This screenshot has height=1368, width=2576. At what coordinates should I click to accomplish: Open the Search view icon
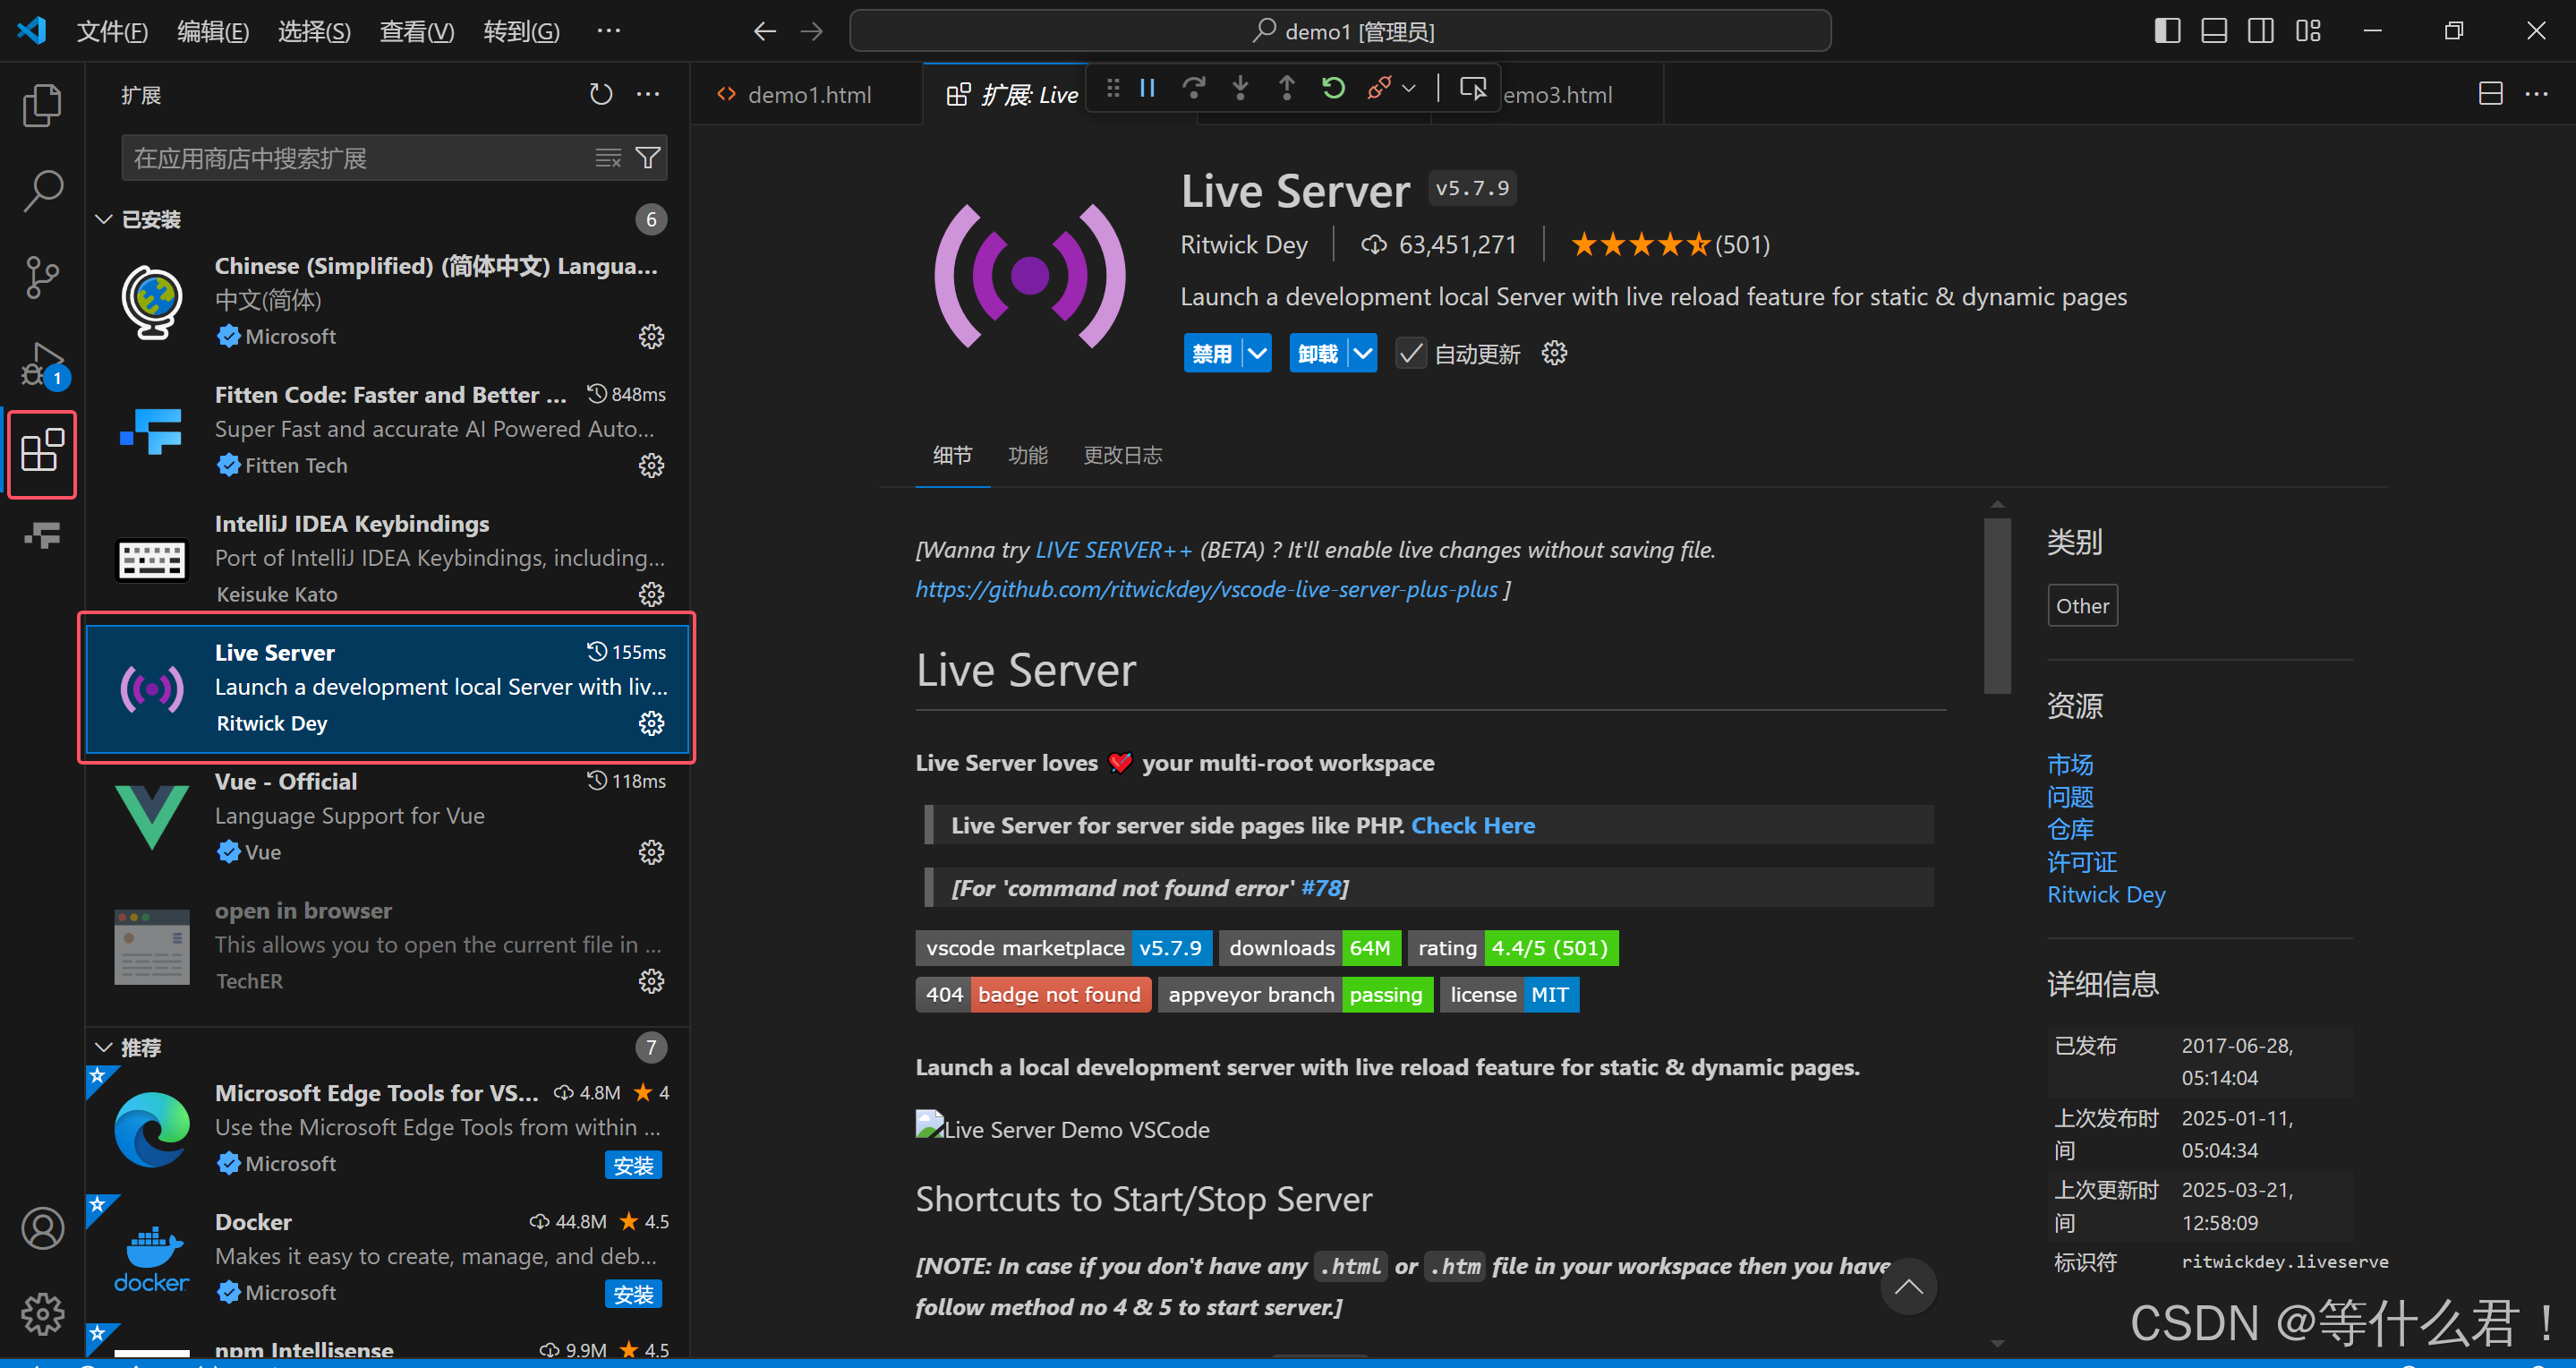point(42,190)
